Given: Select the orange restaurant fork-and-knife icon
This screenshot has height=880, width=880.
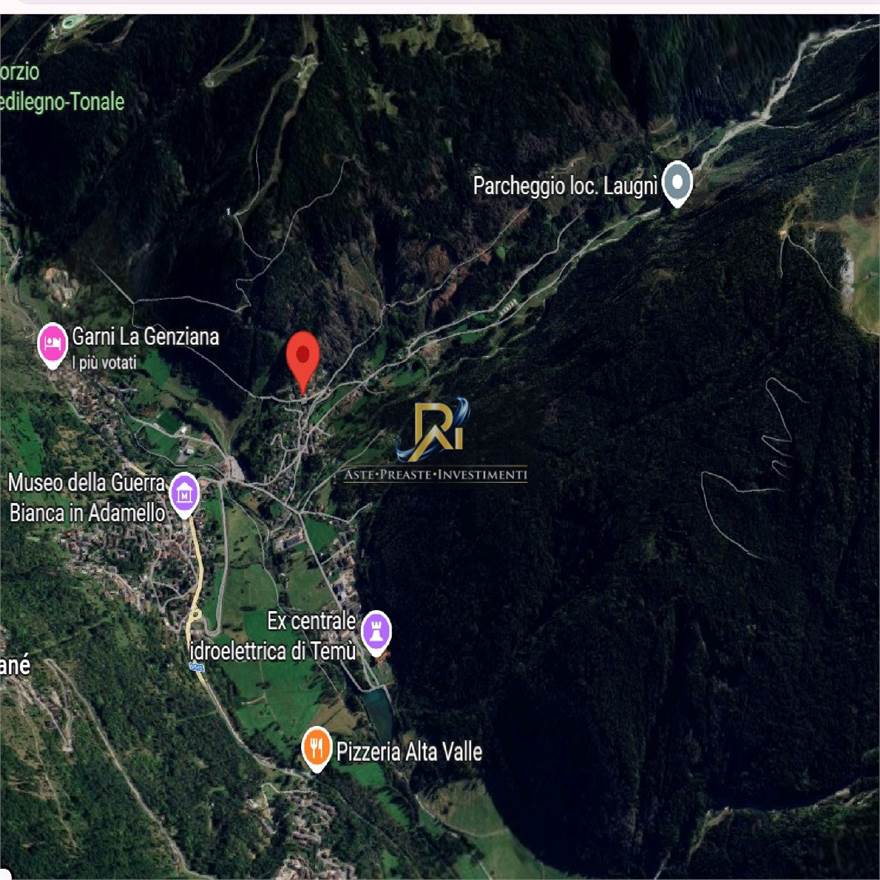Looking at the screenshot, I should 317,749.
